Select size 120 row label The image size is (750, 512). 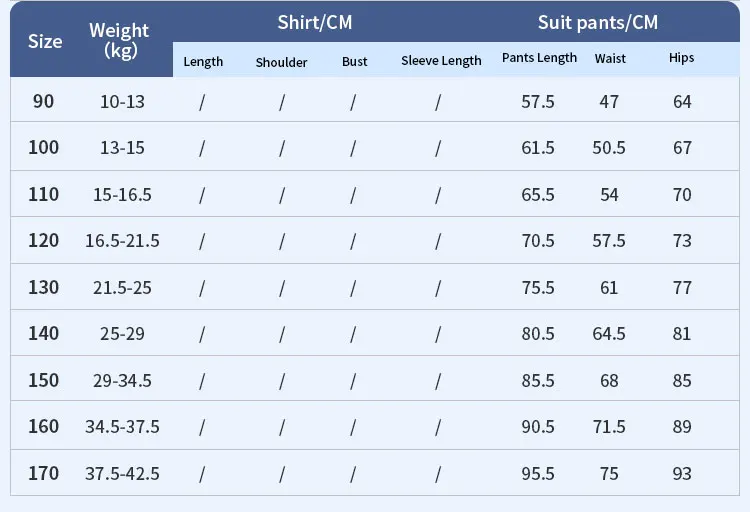pyautogui.click(x=44, y=240)
